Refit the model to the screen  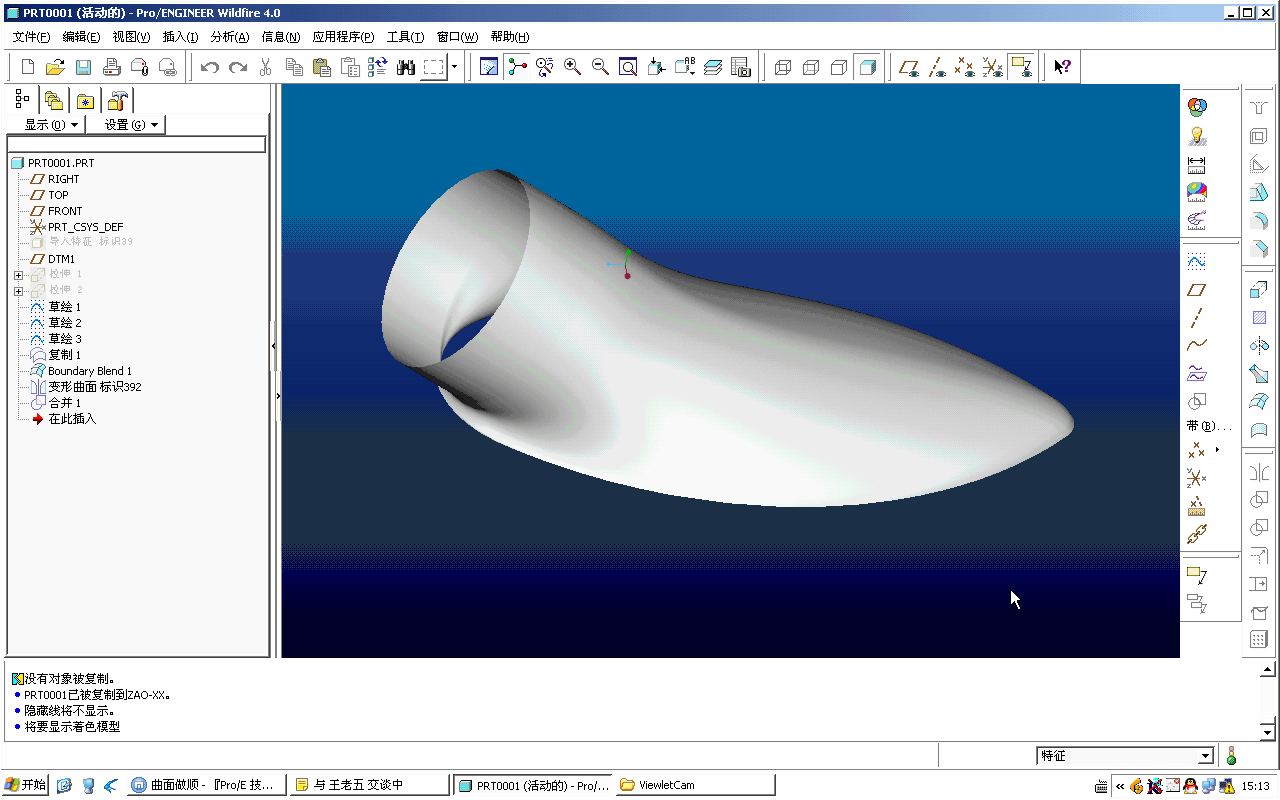pos(628,67)
